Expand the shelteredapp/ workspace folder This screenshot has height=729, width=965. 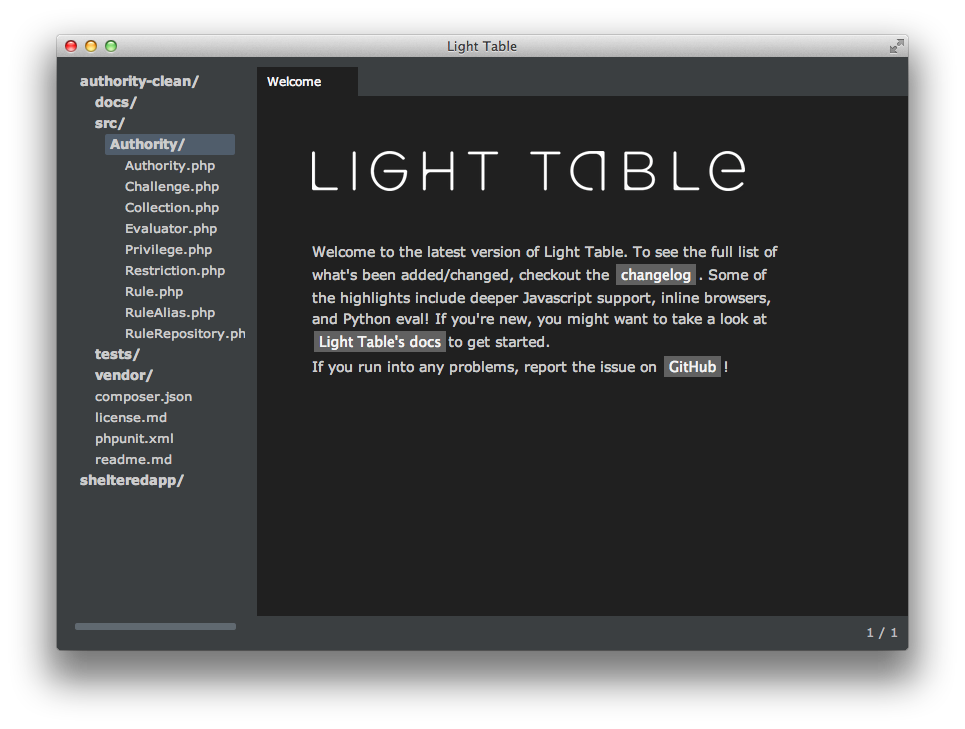coord(131,480)
